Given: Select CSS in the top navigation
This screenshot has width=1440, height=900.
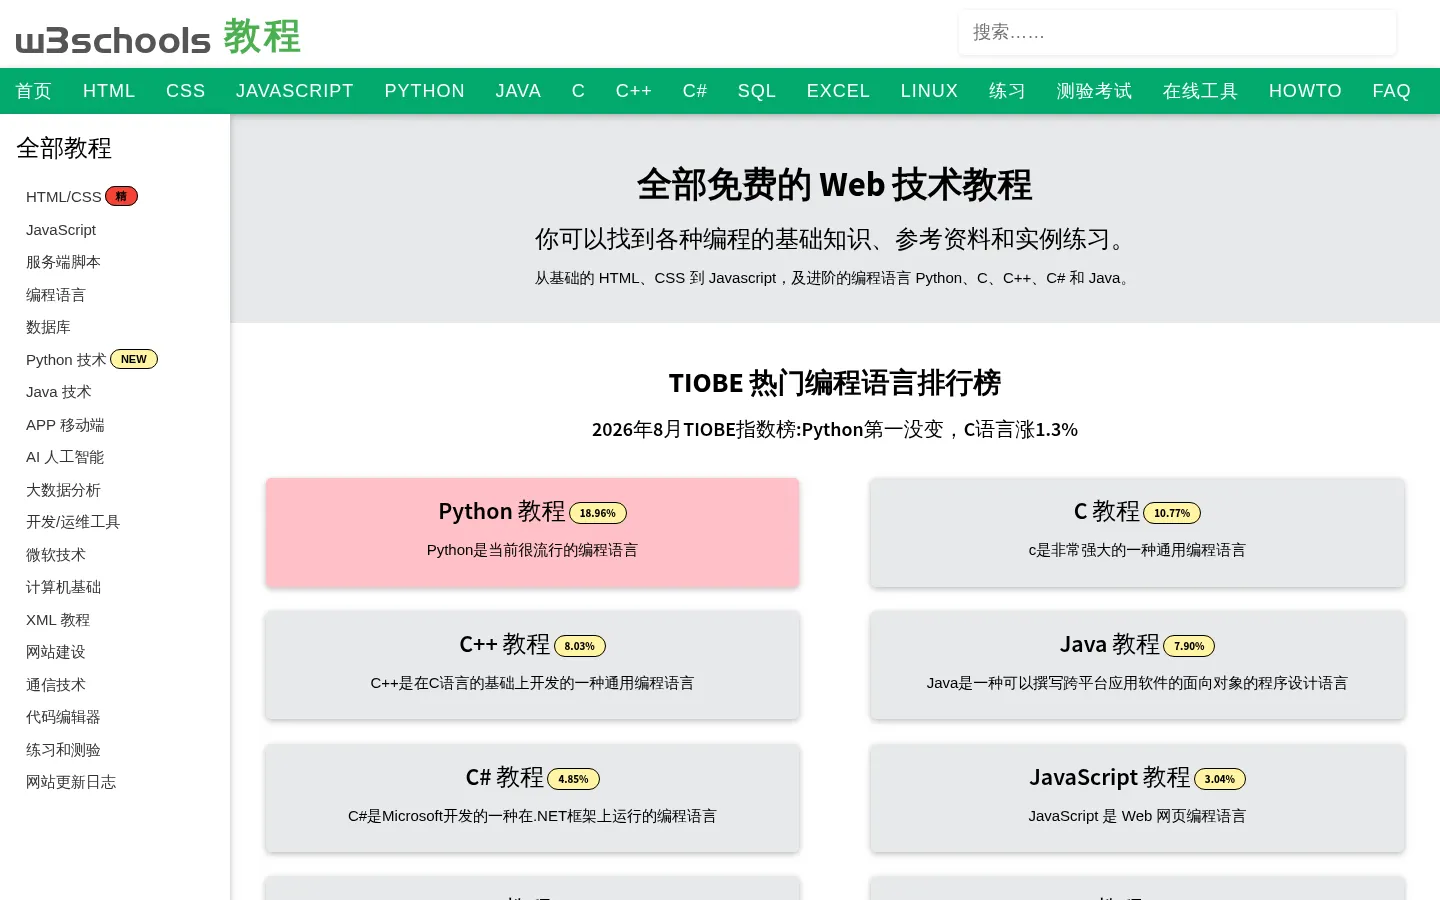Looking at the screenshot, I should (x=186, y=91).
